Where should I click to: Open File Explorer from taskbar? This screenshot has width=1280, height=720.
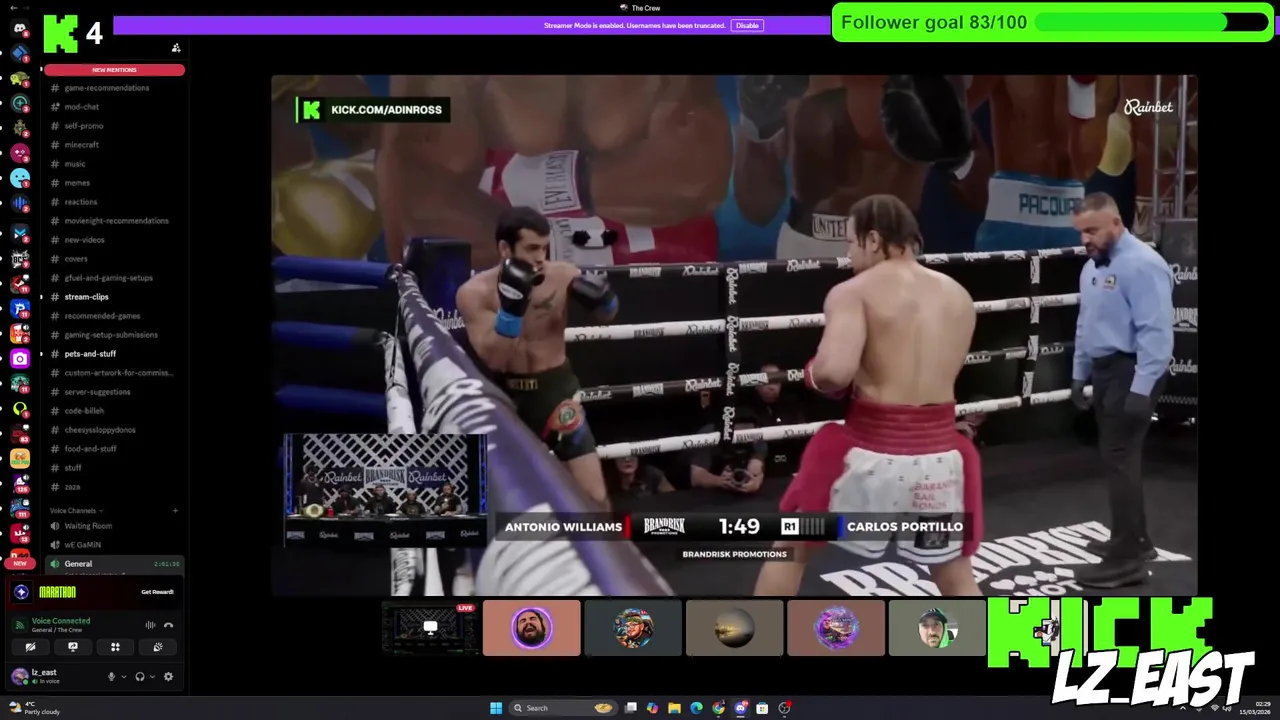click(x=674, y=708)
